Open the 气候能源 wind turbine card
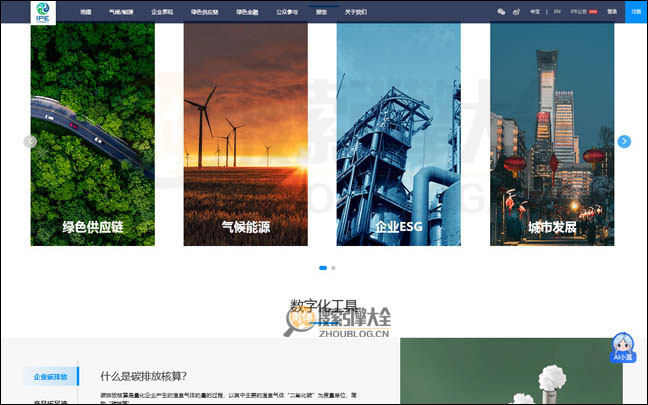Screen dimensions: 648x405 coord(245,134)
